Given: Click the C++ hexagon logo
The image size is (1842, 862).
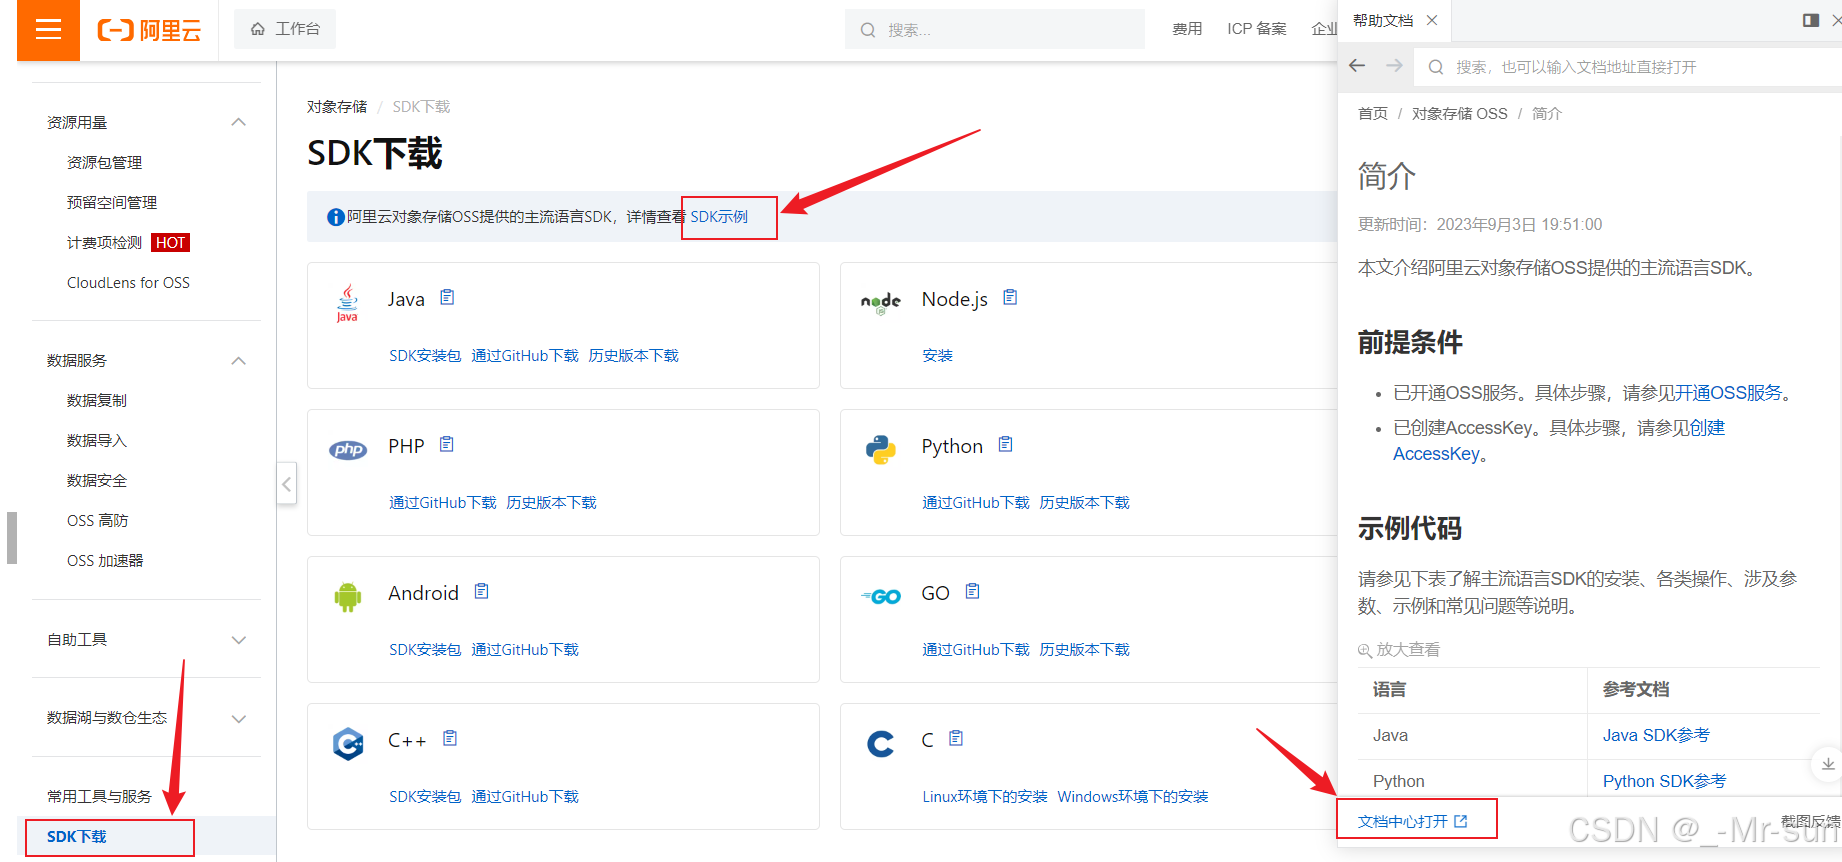Looking at the screenshot, I should 348,744.
